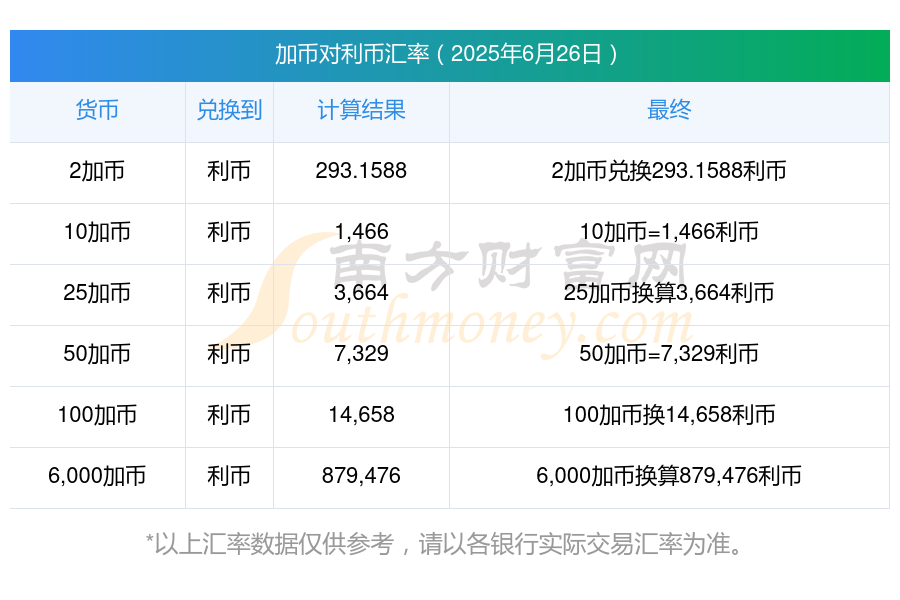Viewport: 900px width, 600px height.
Task: Click 利币 in the 10加币 row
Action: tap(229, 232)
